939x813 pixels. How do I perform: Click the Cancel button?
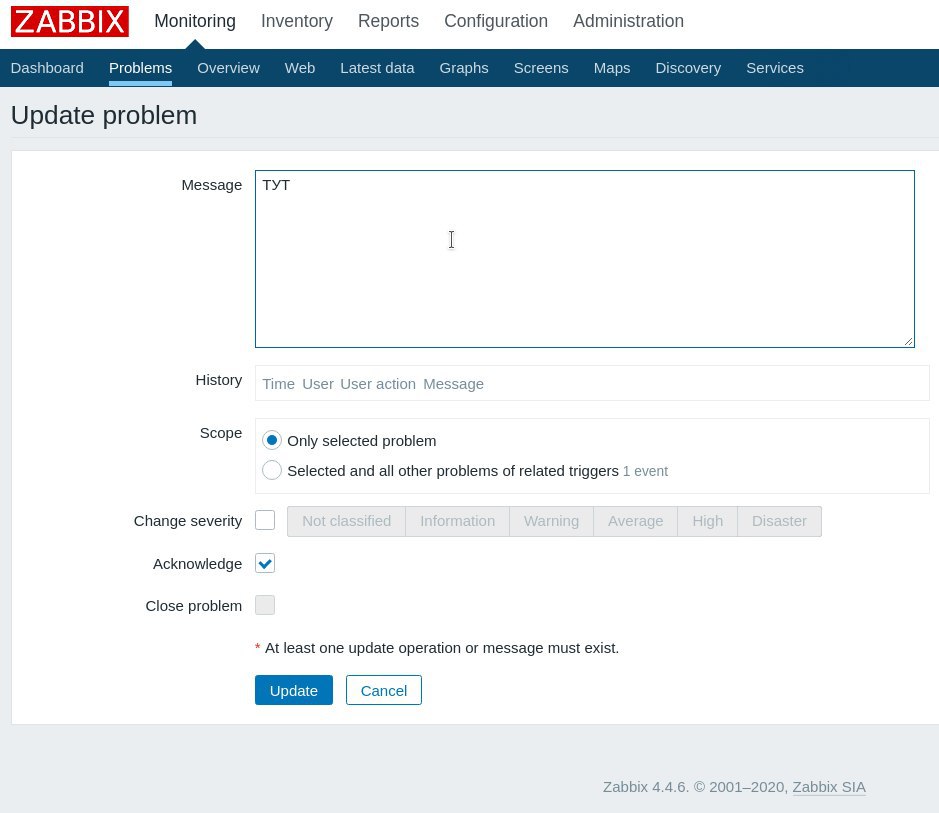pos(383,690)
